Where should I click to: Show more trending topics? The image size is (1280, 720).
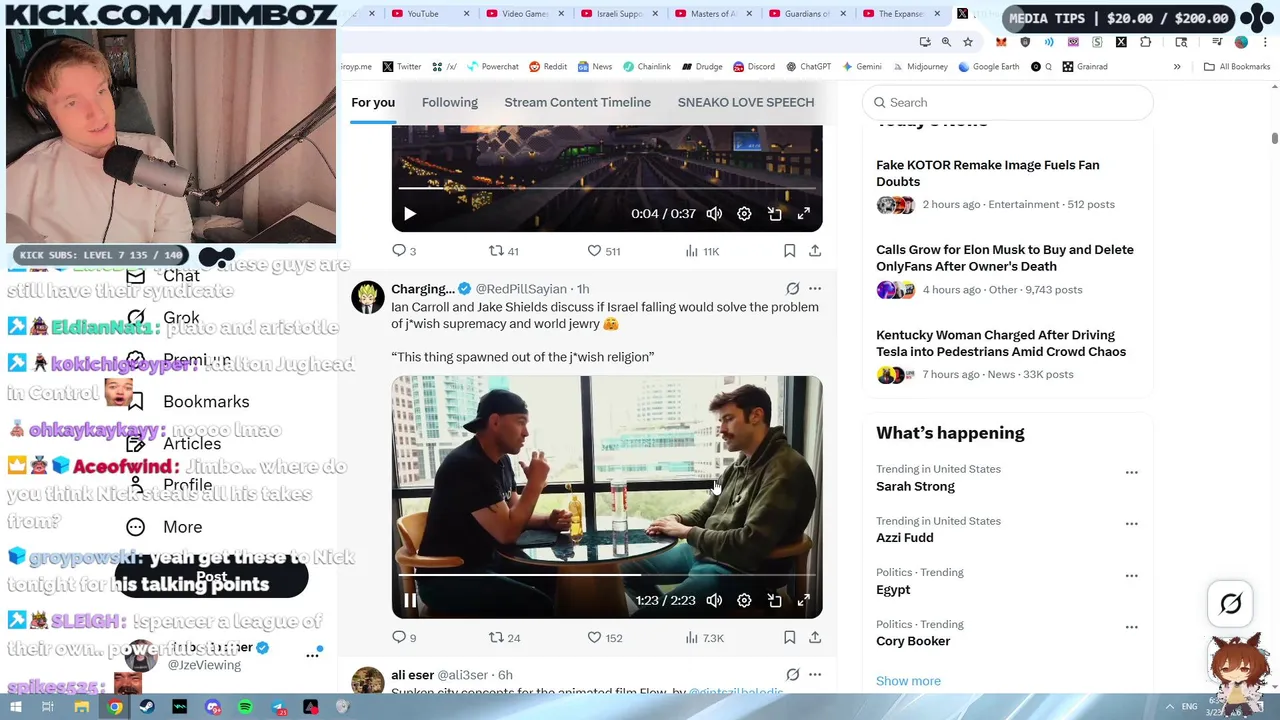[908, 681]
